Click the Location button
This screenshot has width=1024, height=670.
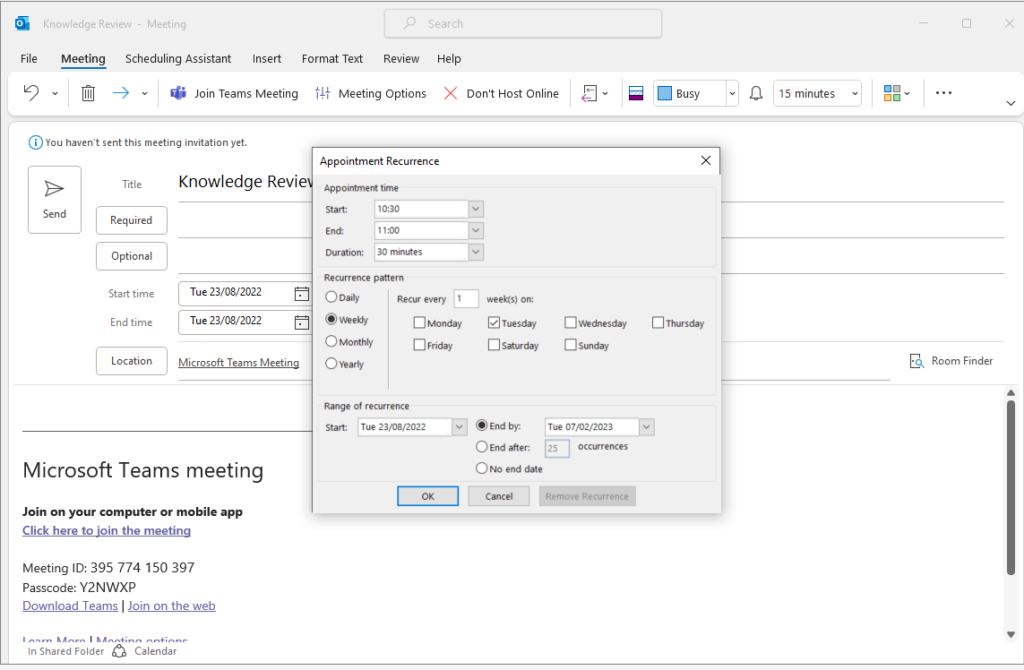point(131,361)
